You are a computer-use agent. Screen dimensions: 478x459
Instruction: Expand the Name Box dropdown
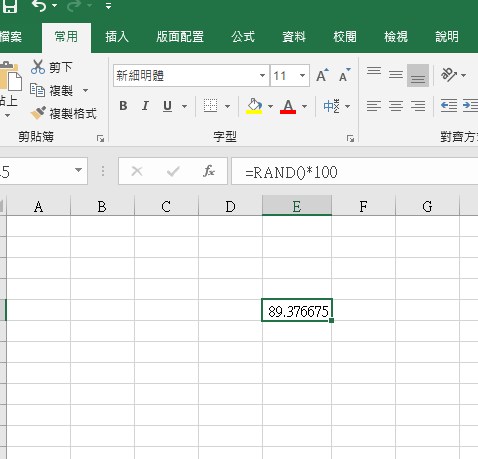coord(78,171)
